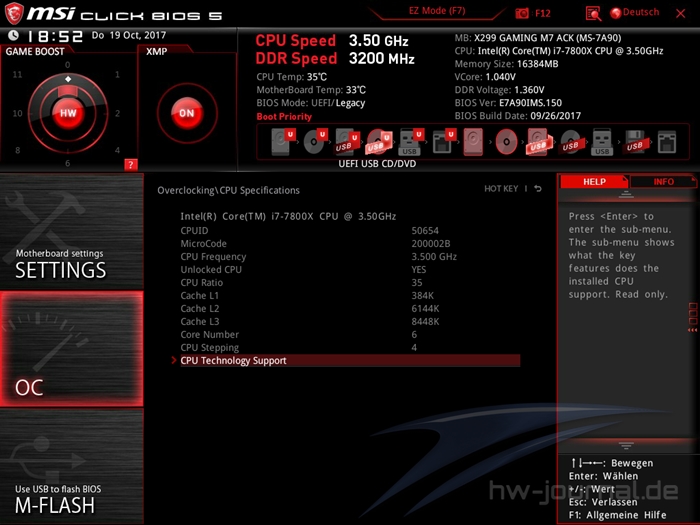This screenshot has height=525, width=700.
Task: Click the CPU Stepping row
Action: coord(350,347)
